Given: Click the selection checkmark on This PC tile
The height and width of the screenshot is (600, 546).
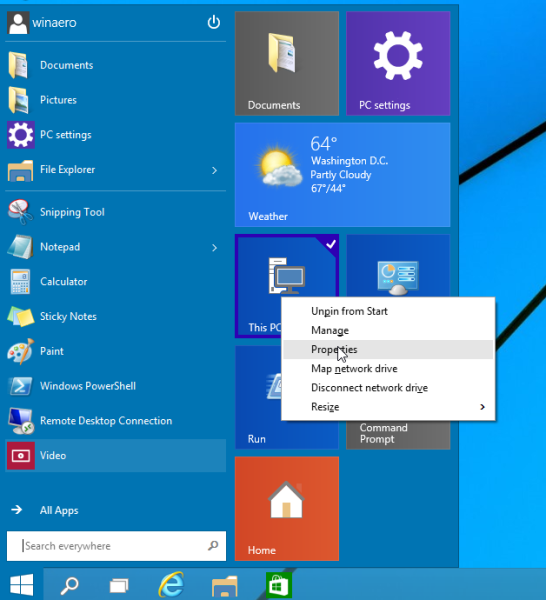Looking at the screenshot, I should point(331,244).
